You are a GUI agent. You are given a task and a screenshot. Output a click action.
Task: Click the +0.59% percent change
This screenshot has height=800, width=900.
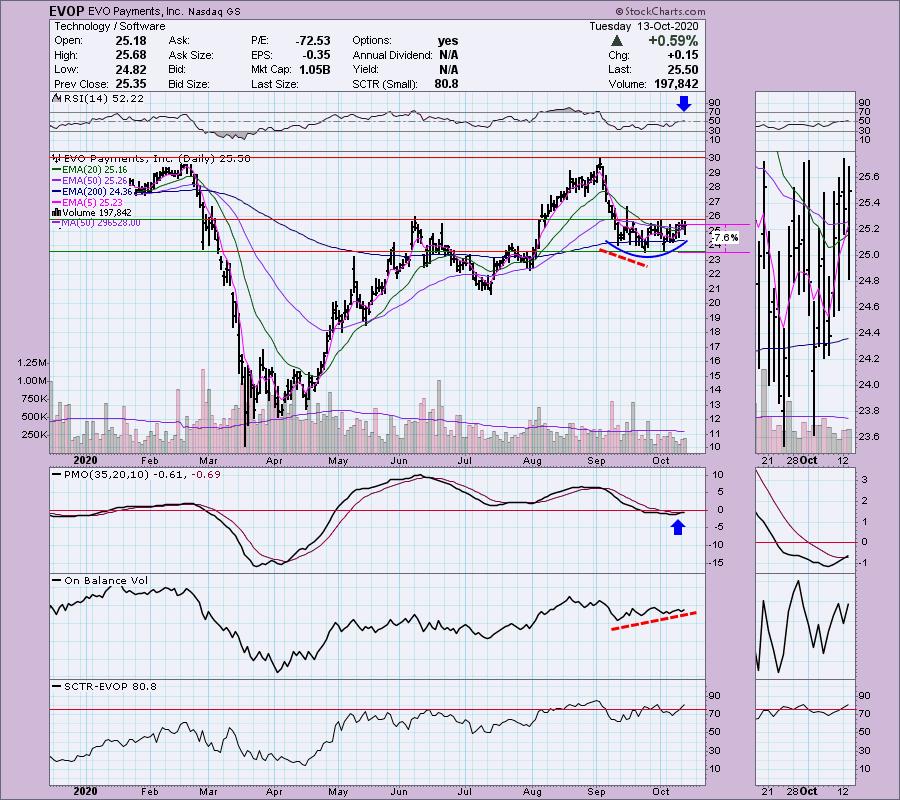click(x=673, y=41)
